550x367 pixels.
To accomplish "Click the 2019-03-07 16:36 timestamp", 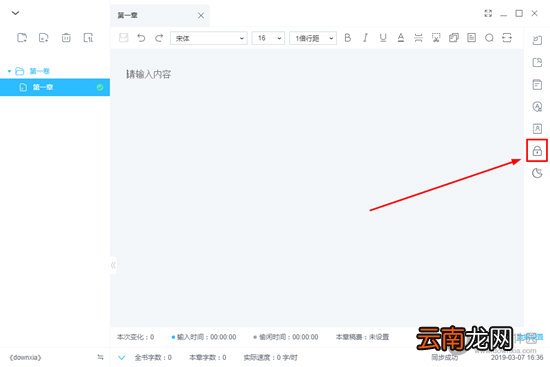I will (x=517, y=358).
